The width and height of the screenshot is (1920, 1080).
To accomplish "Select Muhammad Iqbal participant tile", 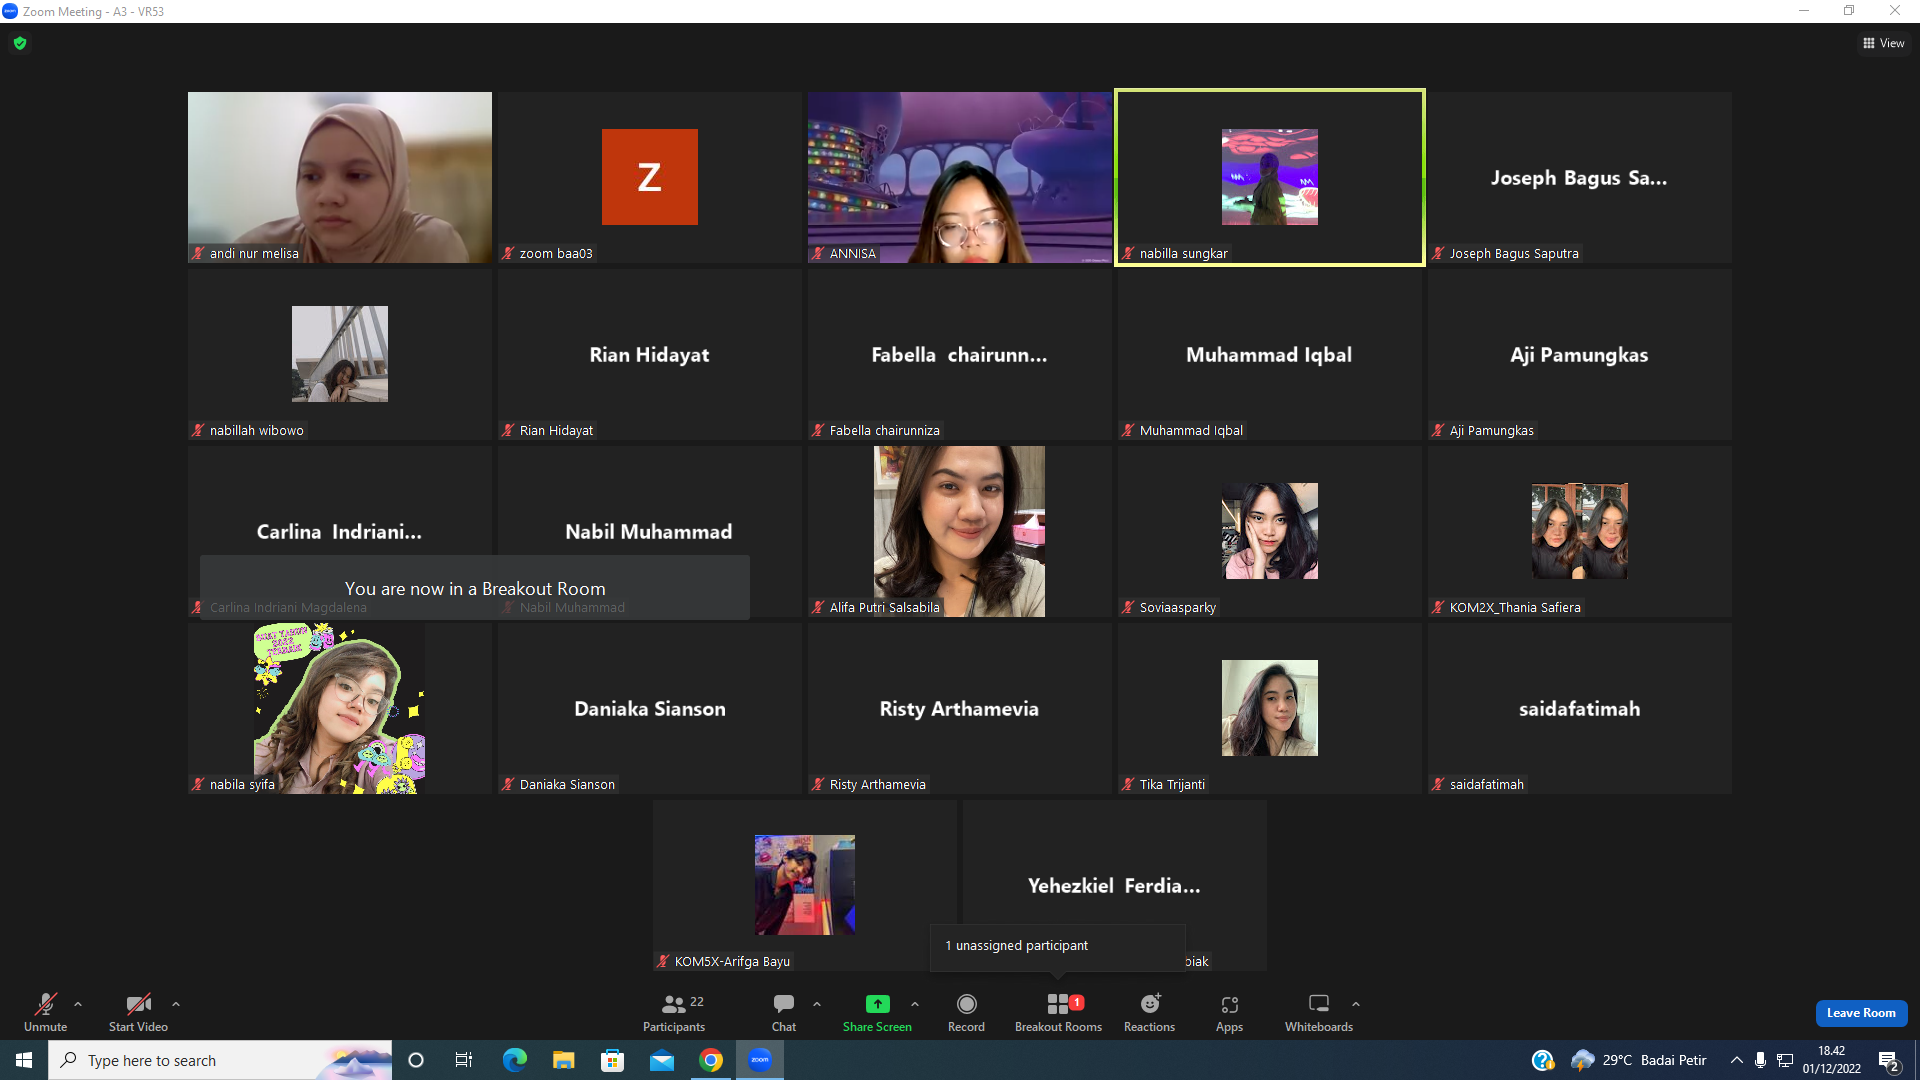I will click(x=1270, y=354).
